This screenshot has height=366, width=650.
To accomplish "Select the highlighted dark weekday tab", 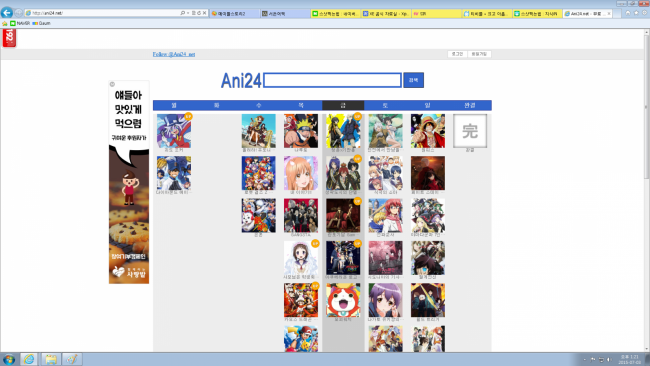I will coord(343,105).
